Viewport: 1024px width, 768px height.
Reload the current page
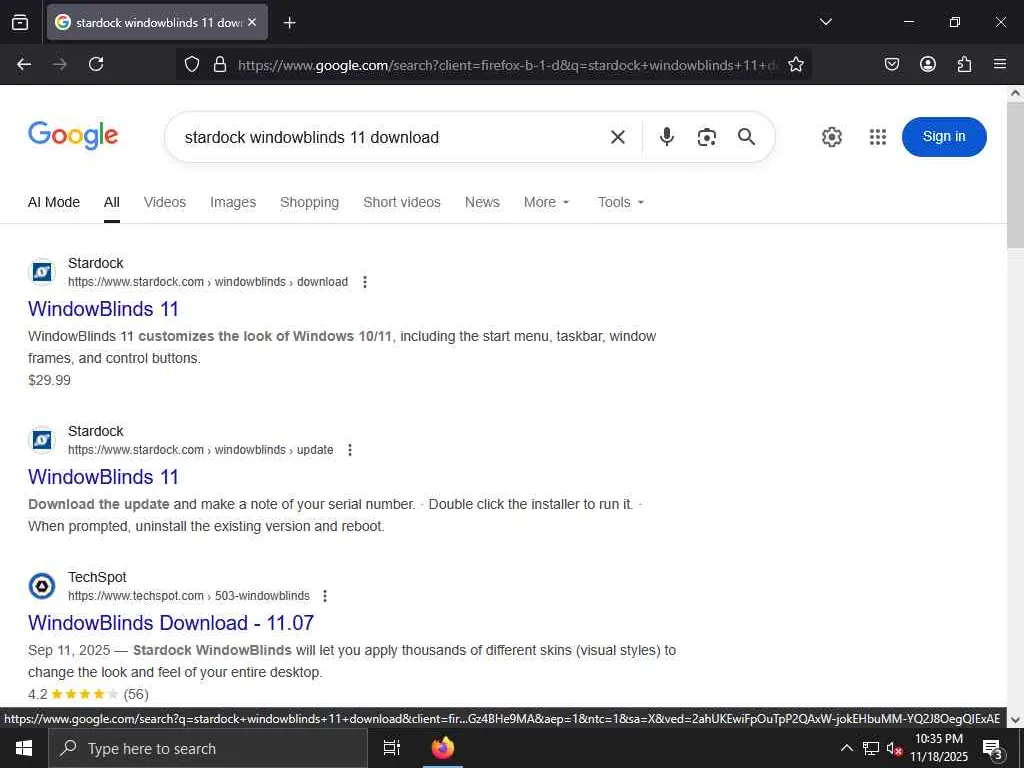96,64
